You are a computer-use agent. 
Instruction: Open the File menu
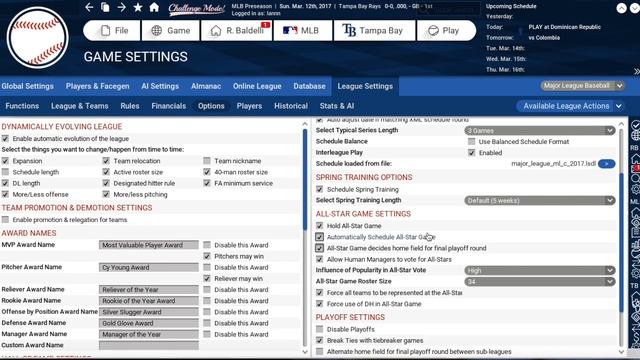point(112,31)
